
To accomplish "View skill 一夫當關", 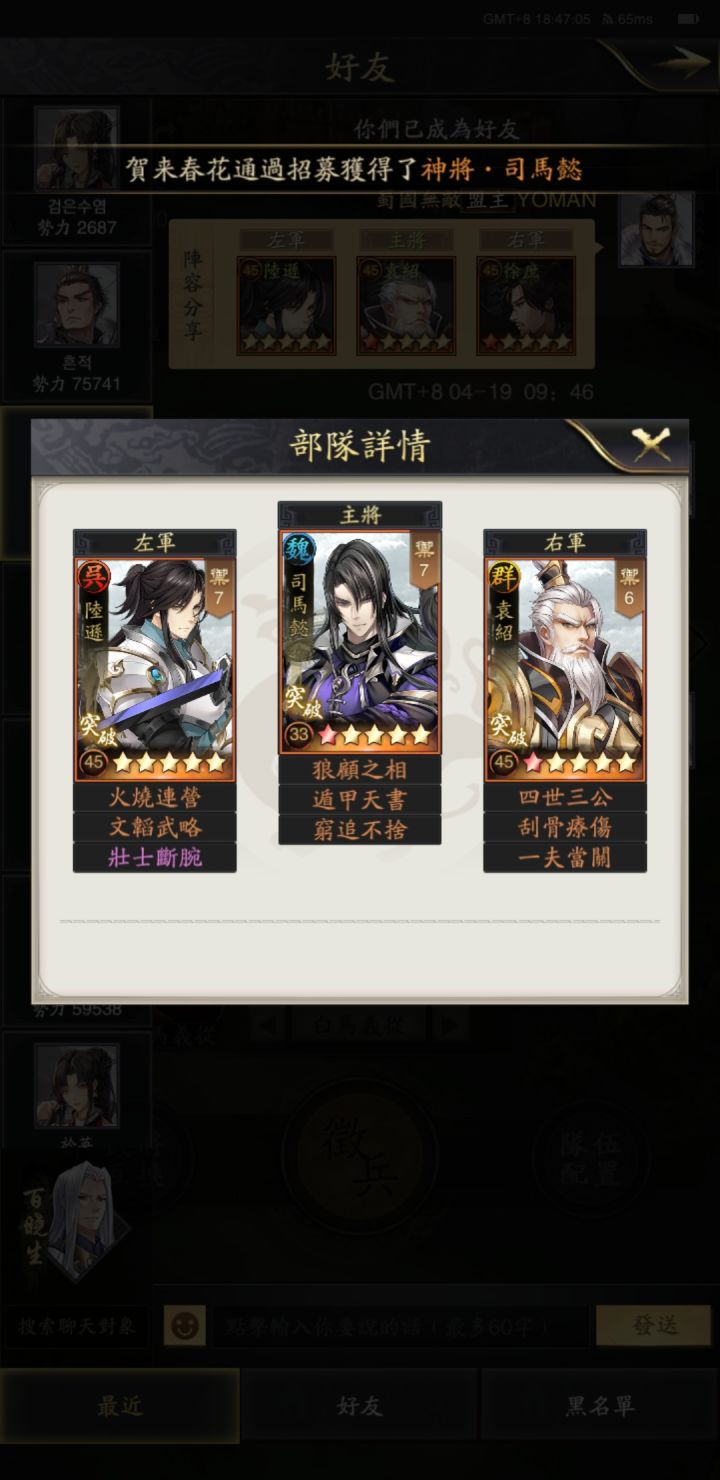I will 565,857.
